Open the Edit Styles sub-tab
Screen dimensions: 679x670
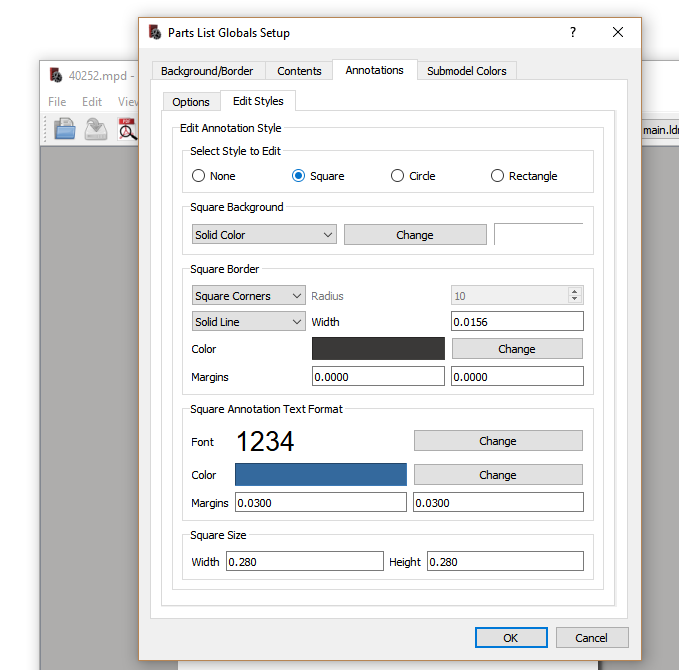(x=258, y=101)
